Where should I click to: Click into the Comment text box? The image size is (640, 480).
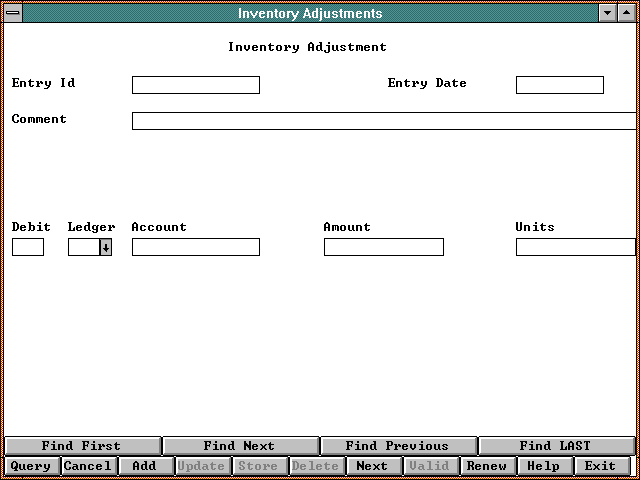tap(384, 121)
